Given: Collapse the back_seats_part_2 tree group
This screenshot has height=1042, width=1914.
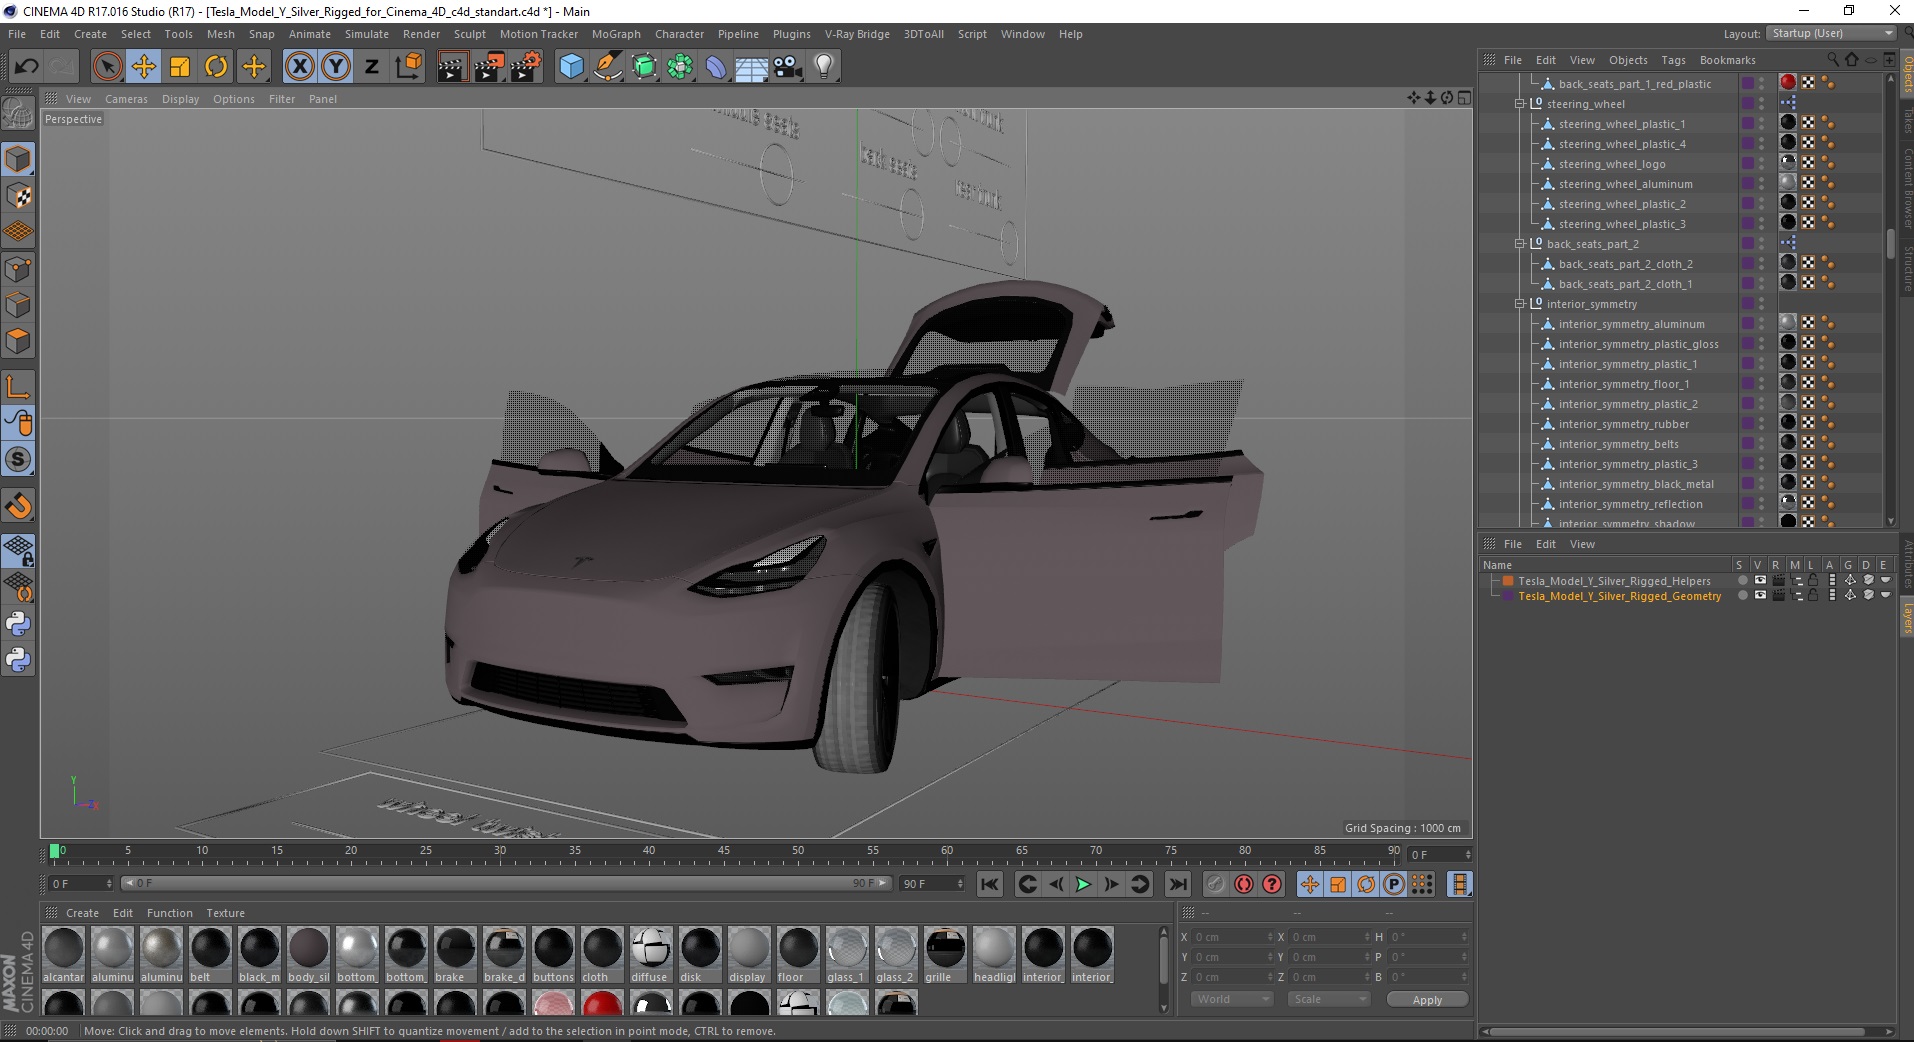Looking at the screenshot, I should coord(1520,244).
